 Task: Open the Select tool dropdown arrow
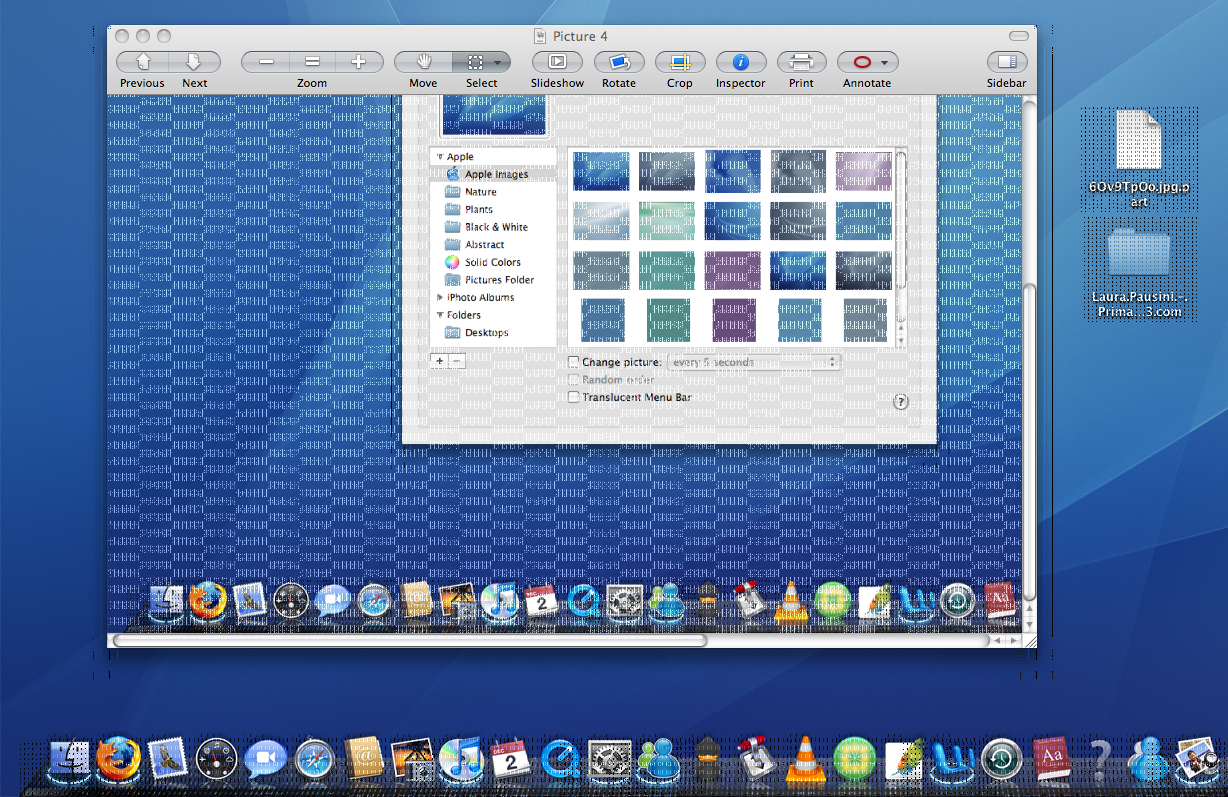[x=499, y=62]
